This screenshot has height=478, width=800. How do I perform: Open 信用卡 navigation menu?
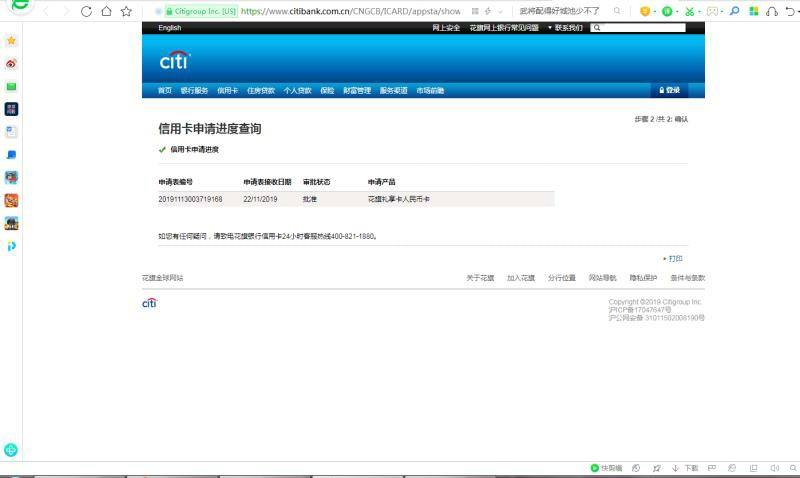[228, 90]
